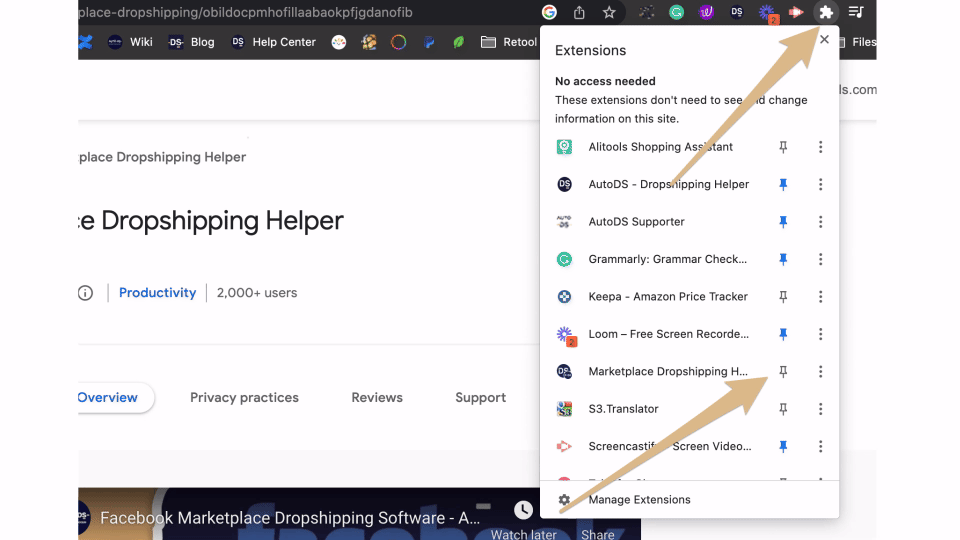This screenshot has height=540, width=960.
Task: Click Watch later on the video
Action: pos(523,520)
